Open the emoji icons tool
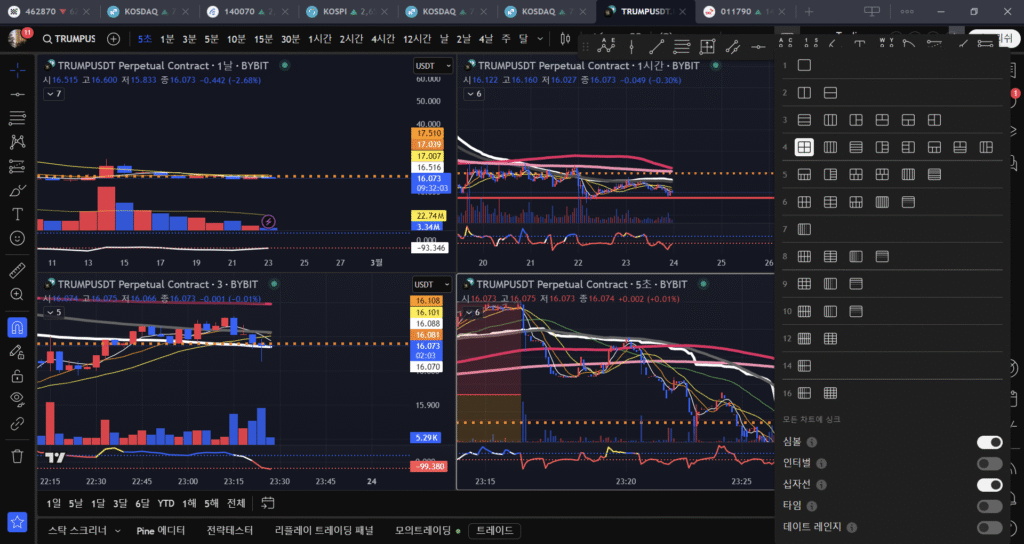The image size is (1024, 544). 17,238
